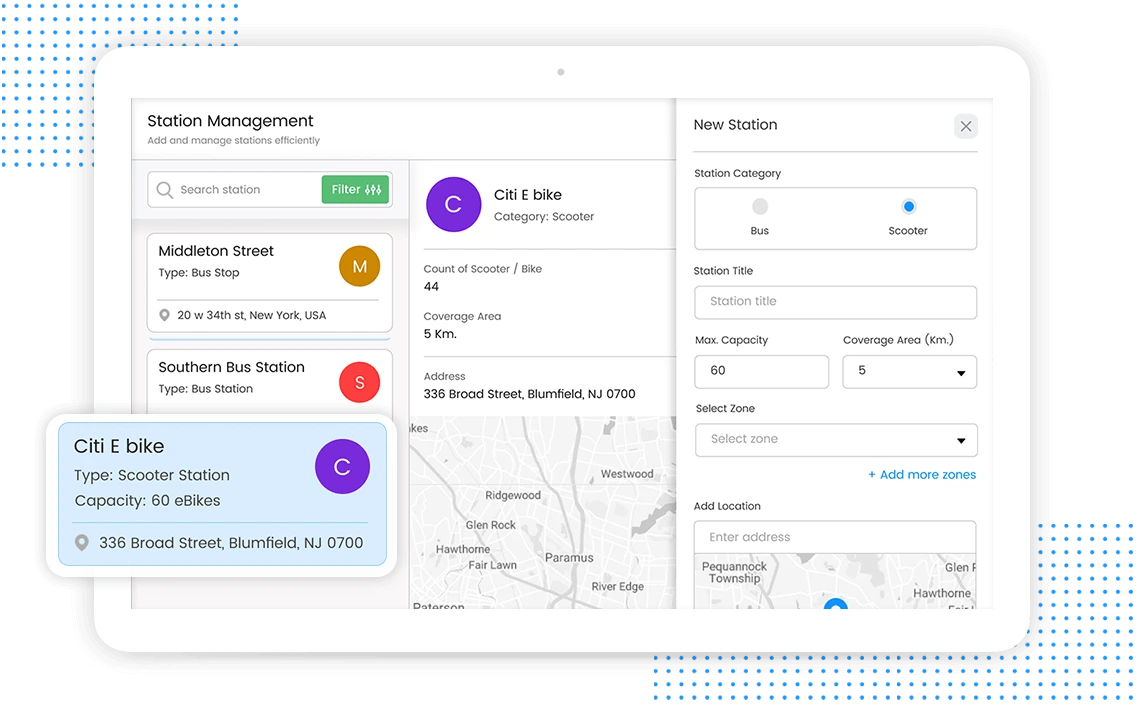The width and height of the screenshot is (1142, 710).
Task: Click the red S avatar
Action: tap(359, 382)
